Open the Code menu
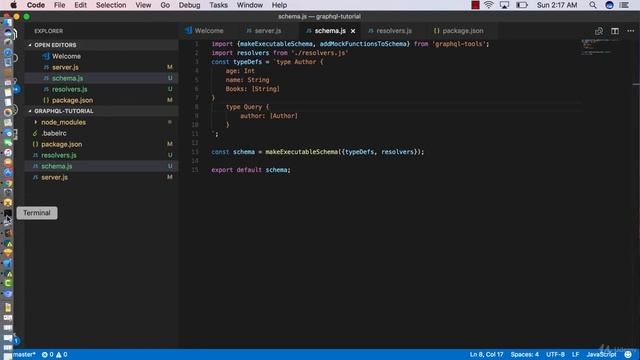640x360 pixels. click(36, 5)
